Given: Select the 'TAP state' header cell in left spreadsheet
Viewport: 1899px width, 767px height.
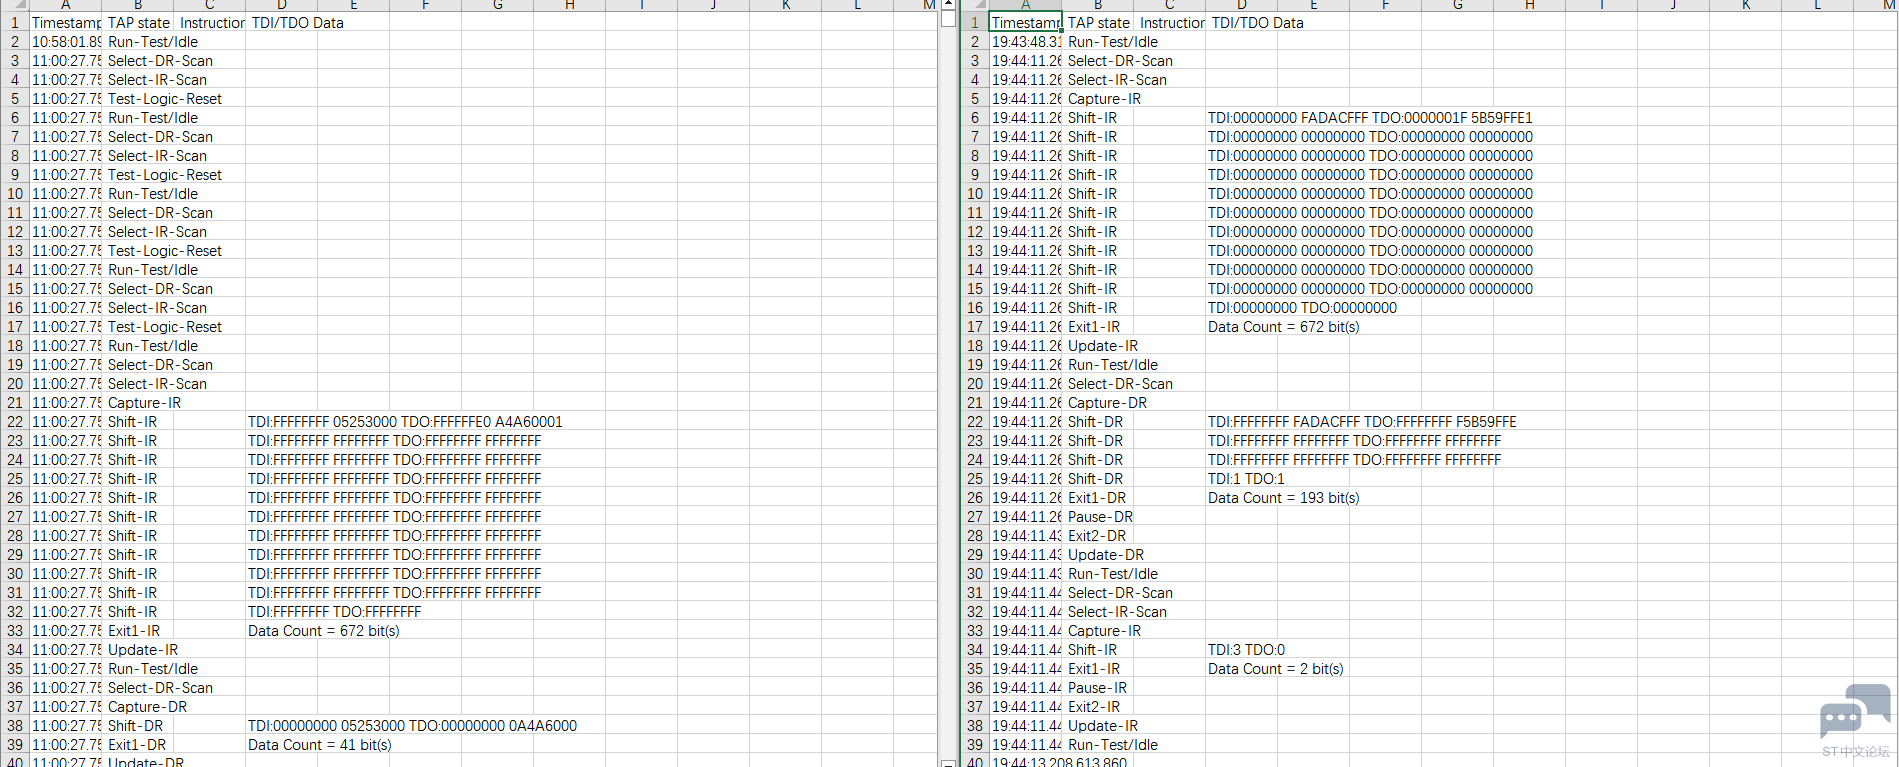Looking at the screenshot, I should pos(139,22).
